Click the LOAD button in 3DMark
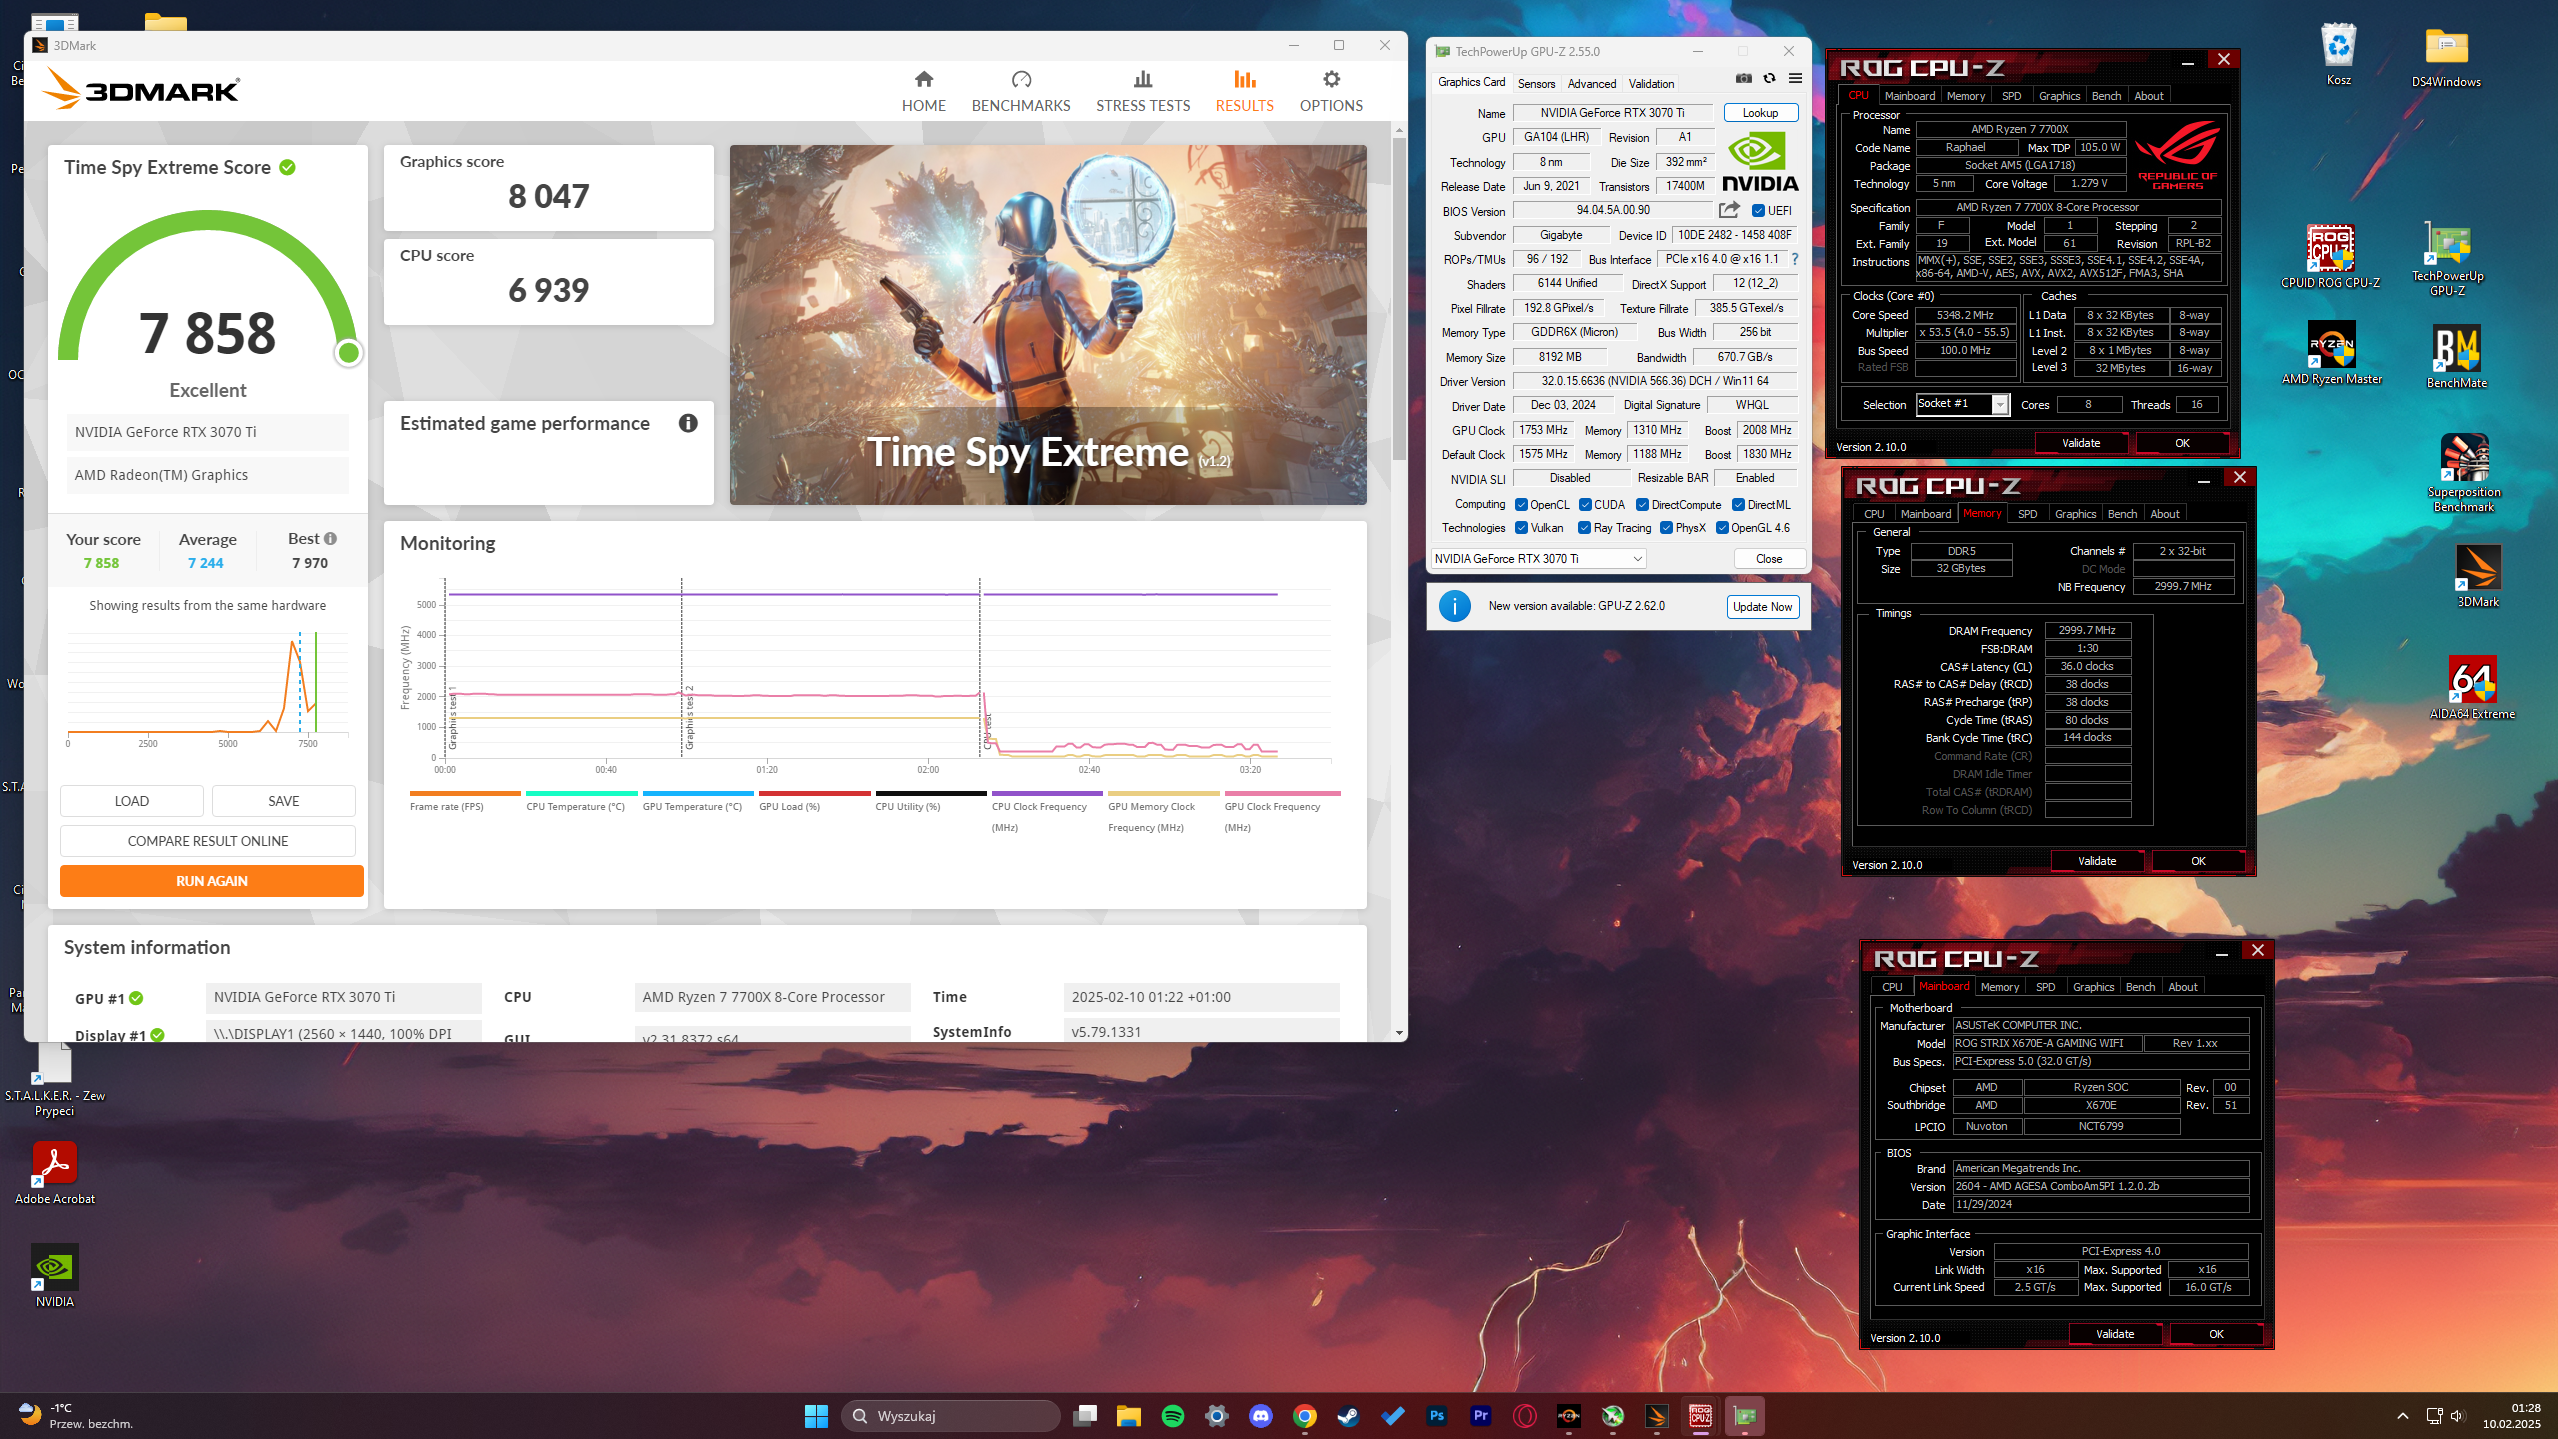Screen dimensions: 2558x1439 click(132, 801)
